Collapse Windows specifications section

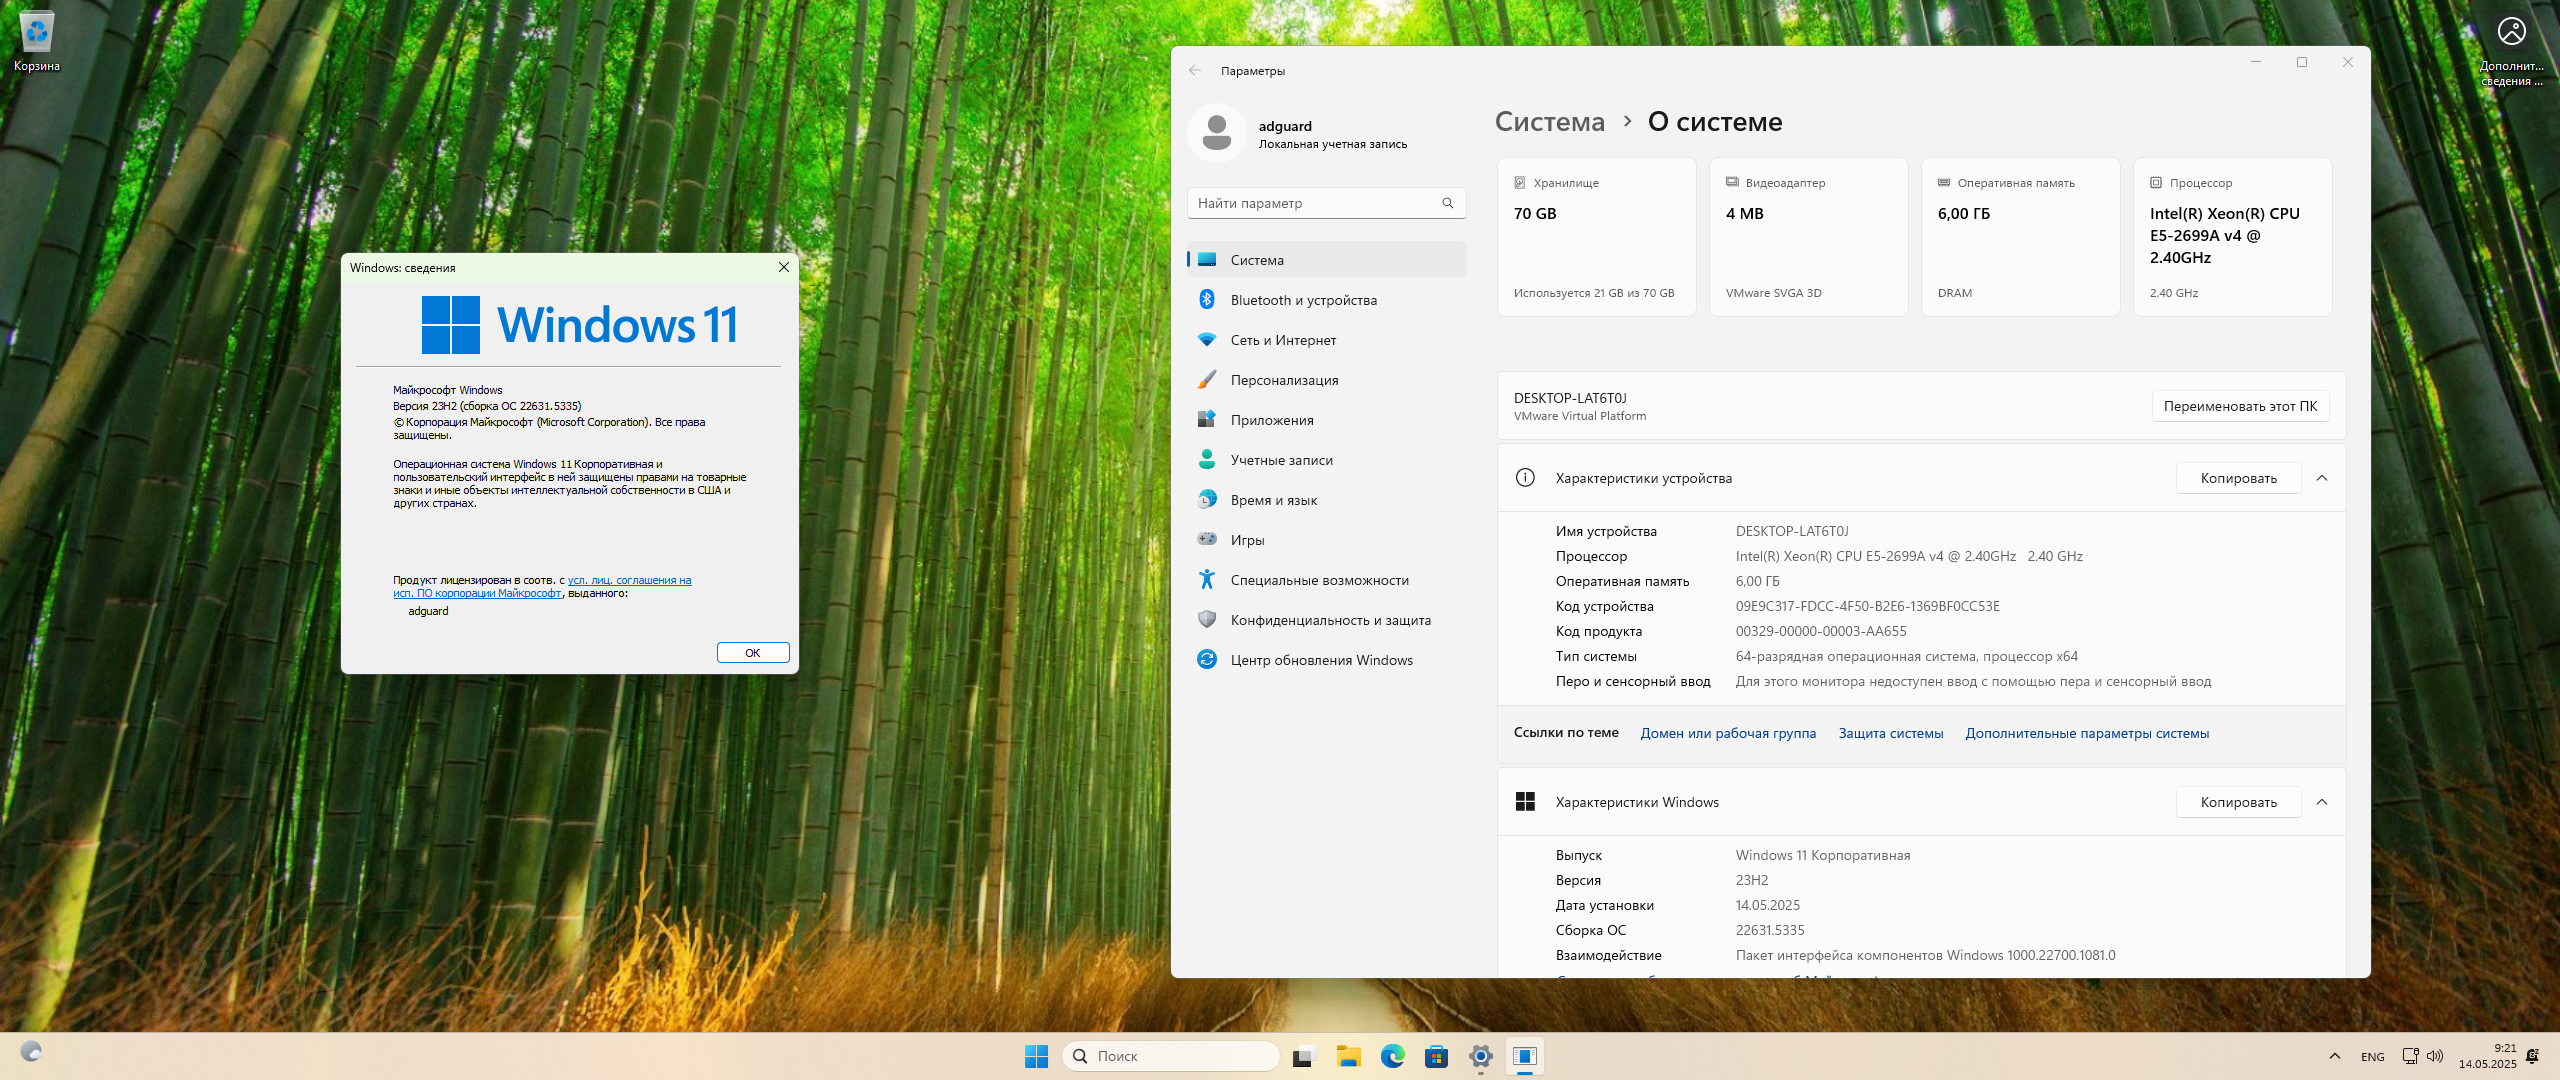coord(2322,802)
